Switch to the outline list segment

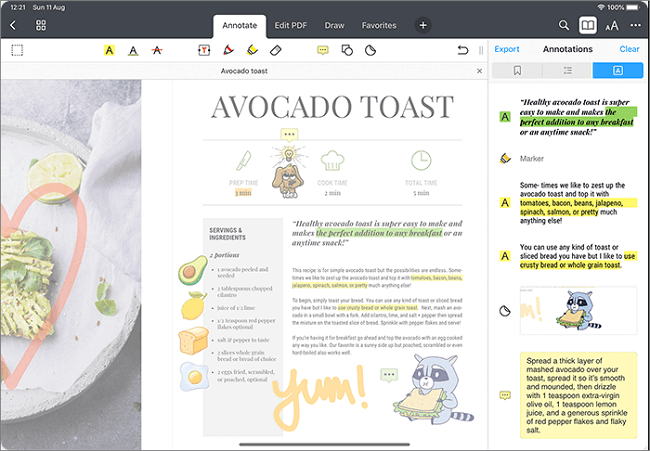567,70
